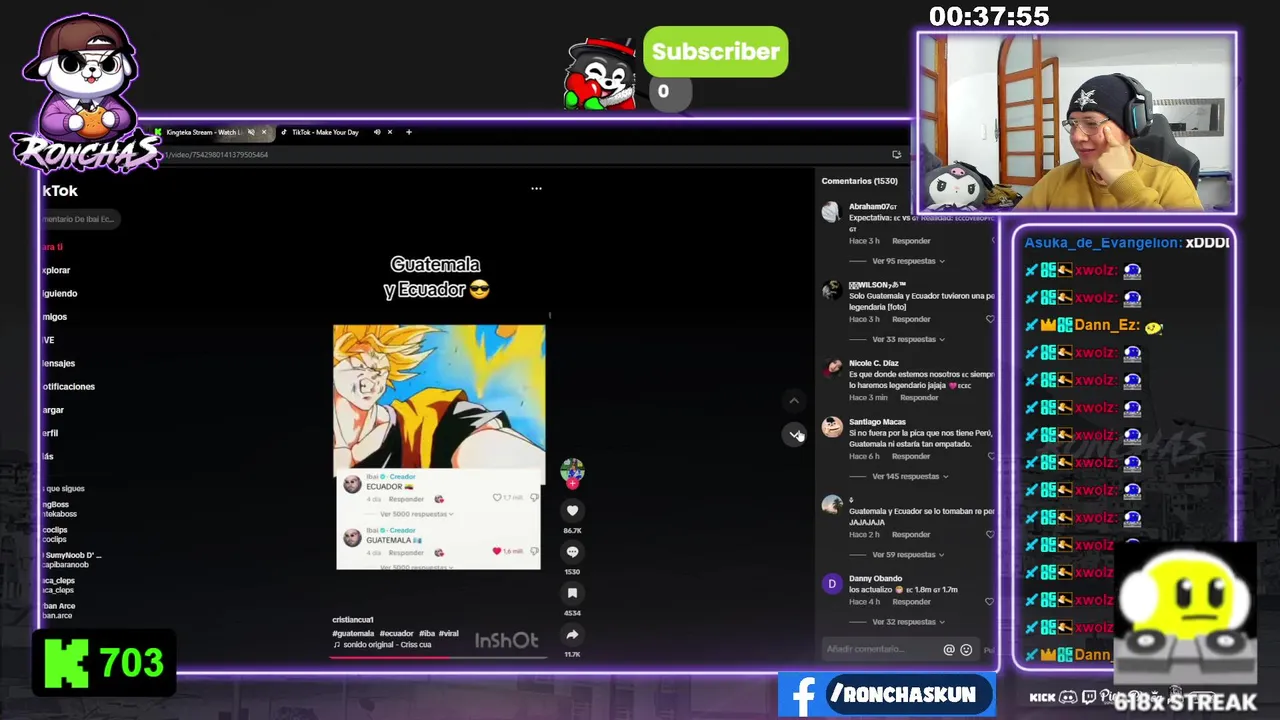Open the emoji picker in comment box

click(x=966, y=650)
